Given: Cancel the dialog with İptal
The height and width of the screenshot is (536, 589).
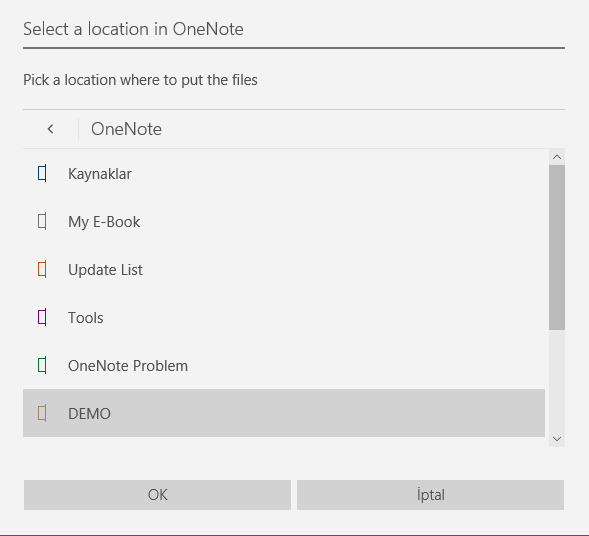Looking at the screenshot, I should click(430, 495).
